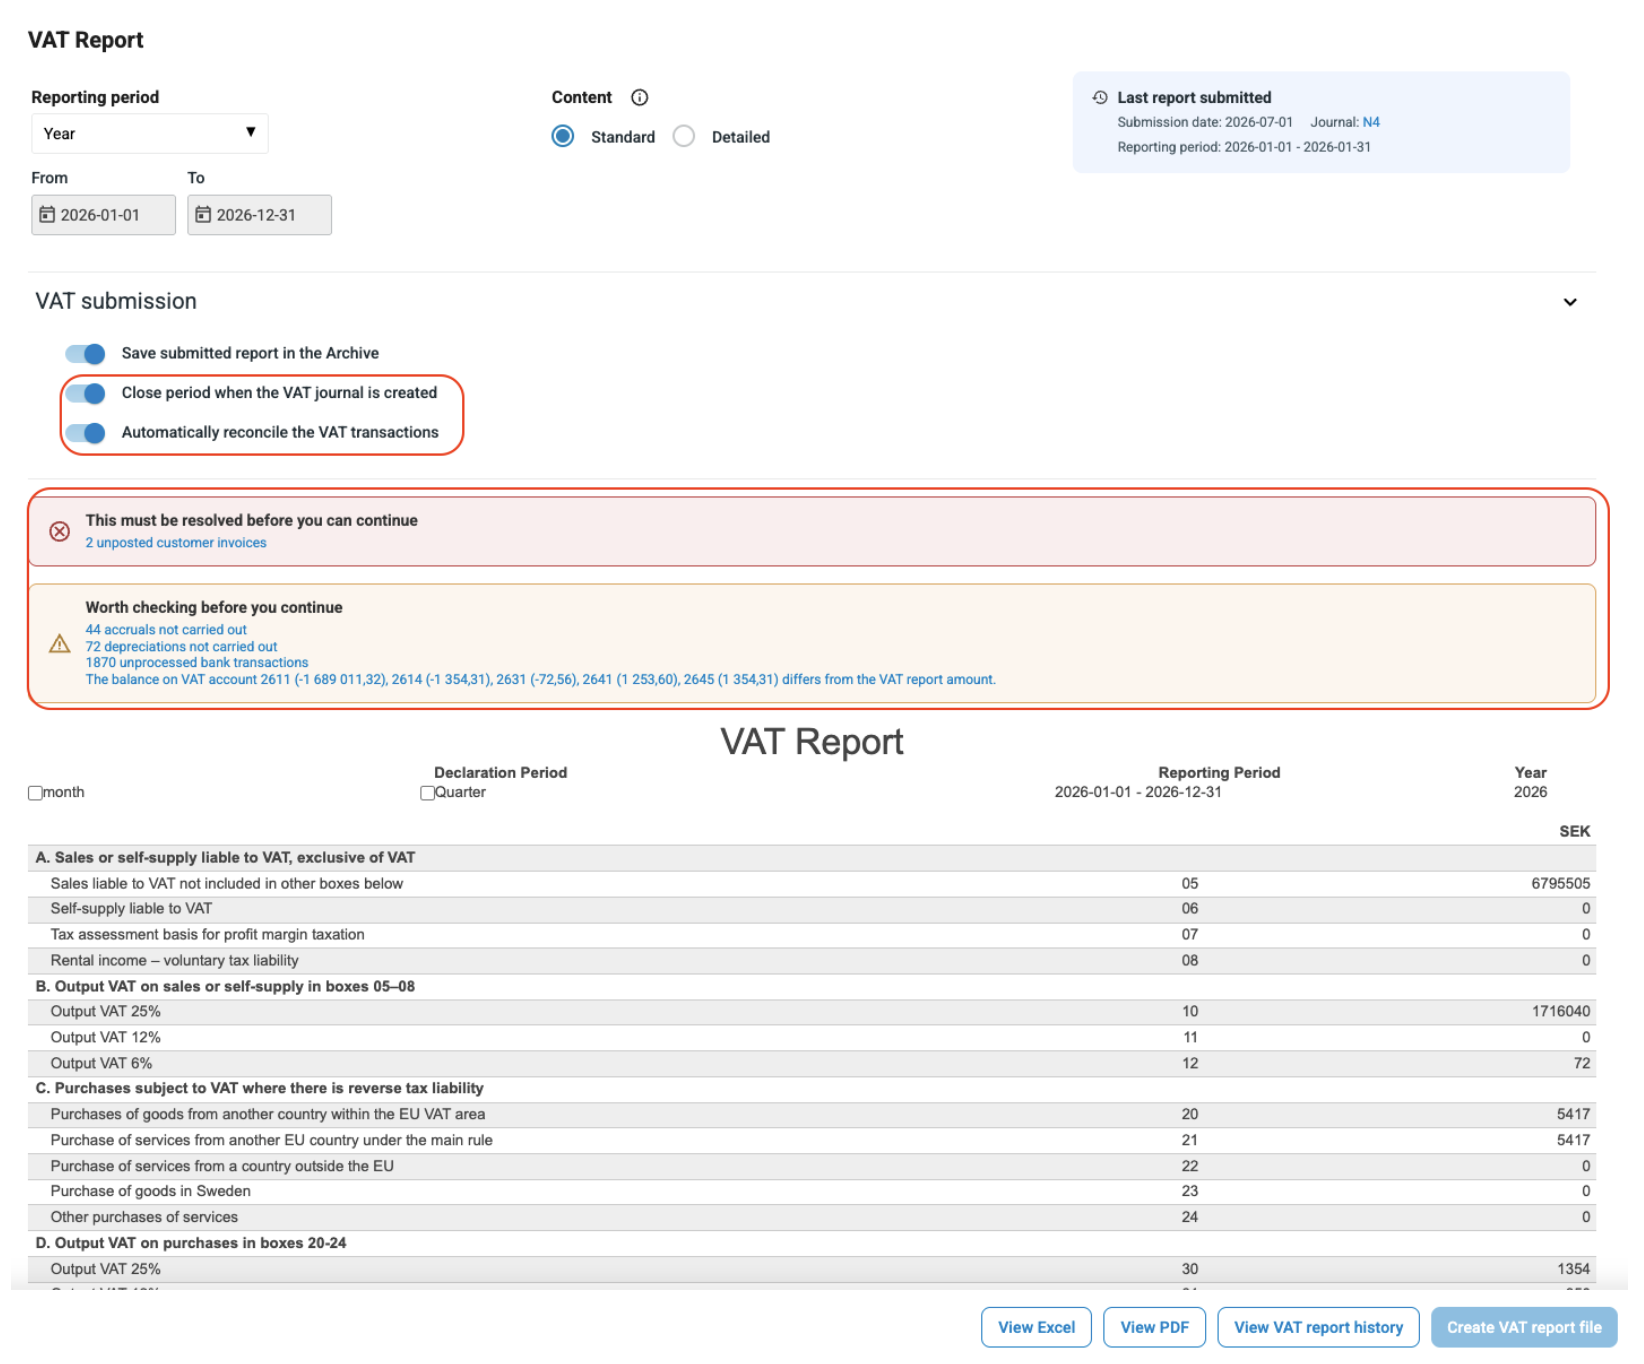This screenshot has width=1644, height=1364.
Task: Click the yellow warning triangle icon
Action: coord(60,644)
